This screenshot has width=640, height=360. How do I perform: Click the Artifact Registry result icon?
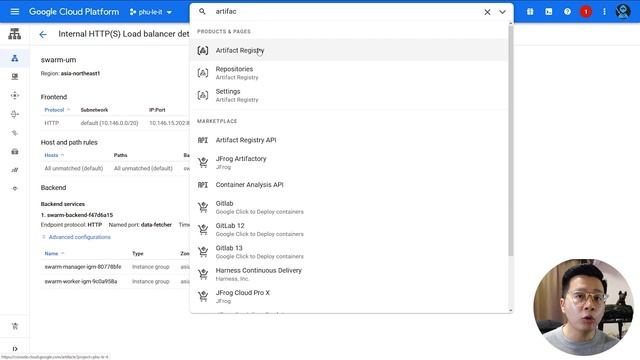203,50
